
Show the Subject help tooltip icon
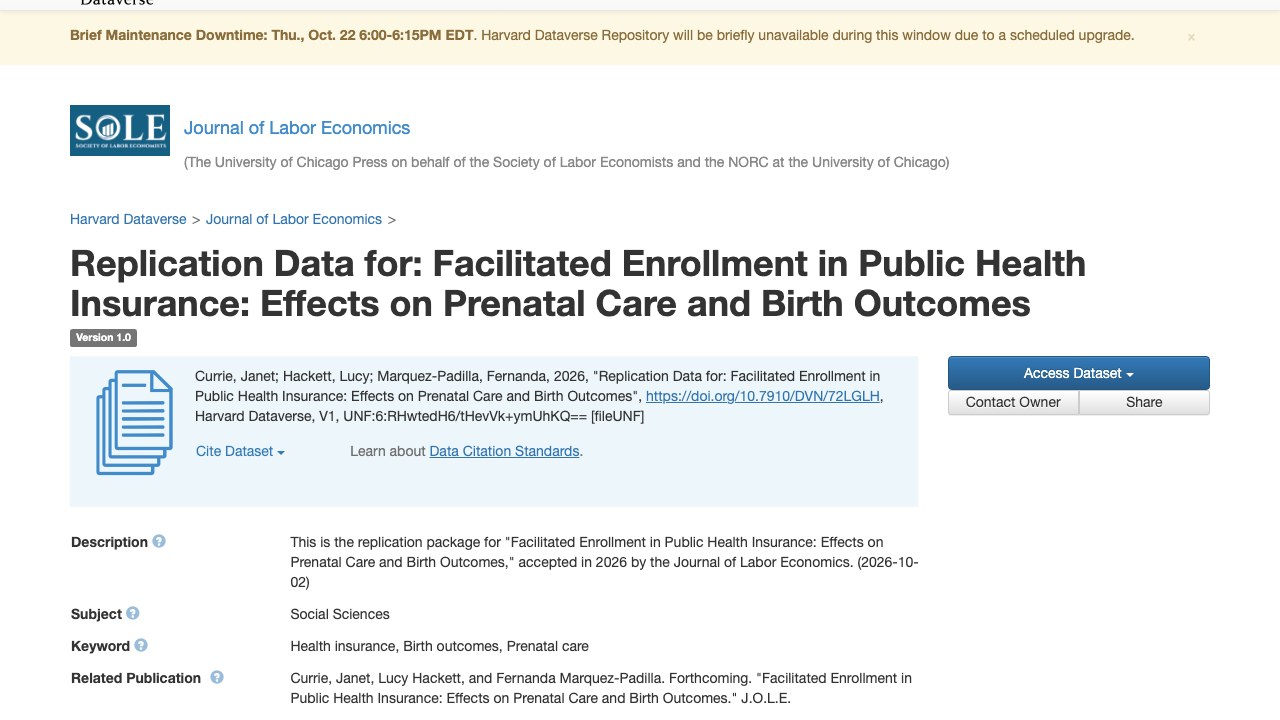pos(133,613)
